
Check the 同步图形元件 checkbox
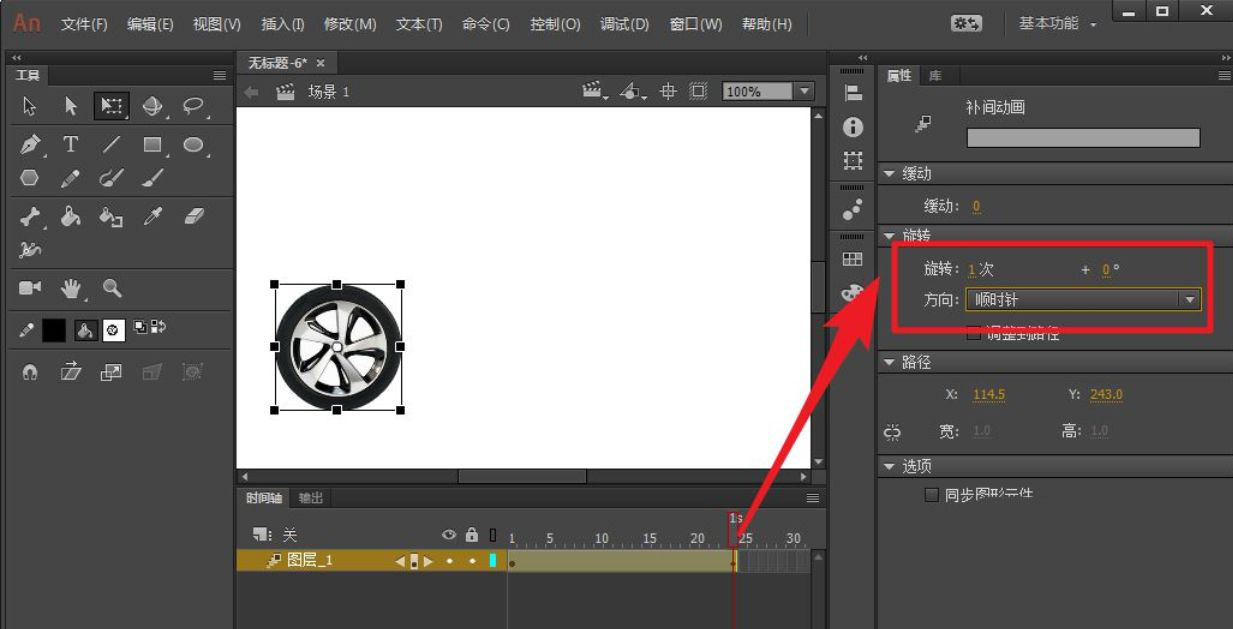932,494
